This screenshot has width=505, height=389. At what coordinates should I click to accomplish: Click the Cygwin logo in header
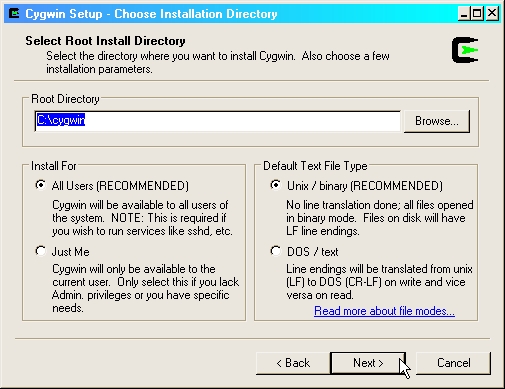pos(465,50)
